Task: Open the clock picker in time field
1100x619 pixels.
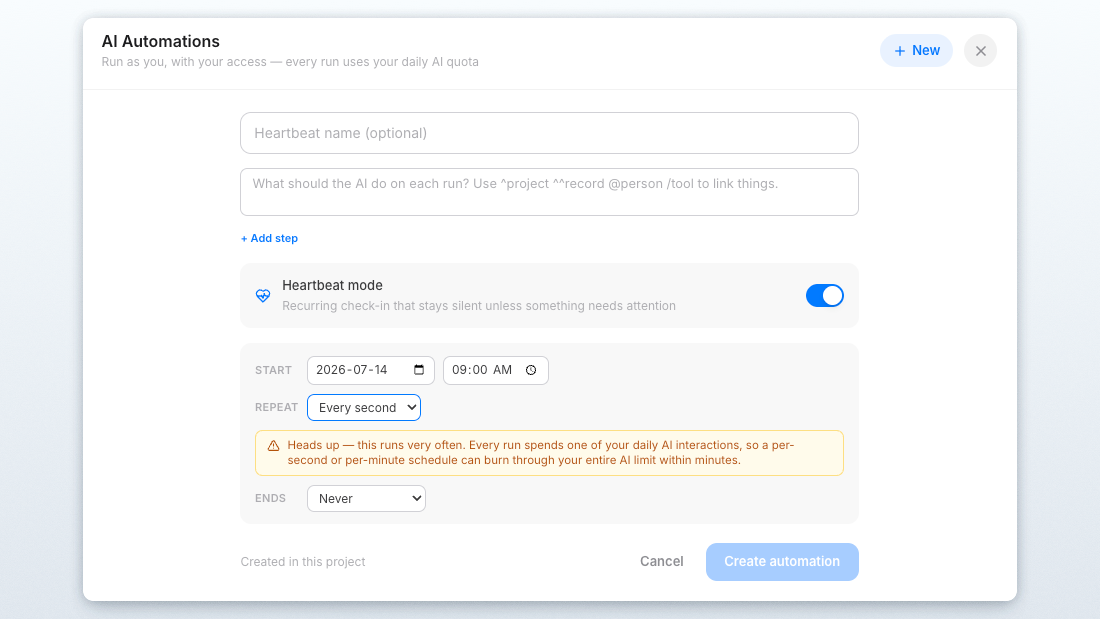Action: click(531, 370)
